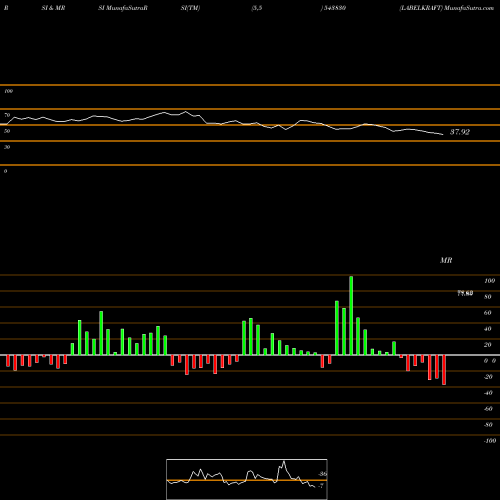The image size is (500, 500).
Task: Click the last red MR histogram bar
Action: tap(444, 370)
